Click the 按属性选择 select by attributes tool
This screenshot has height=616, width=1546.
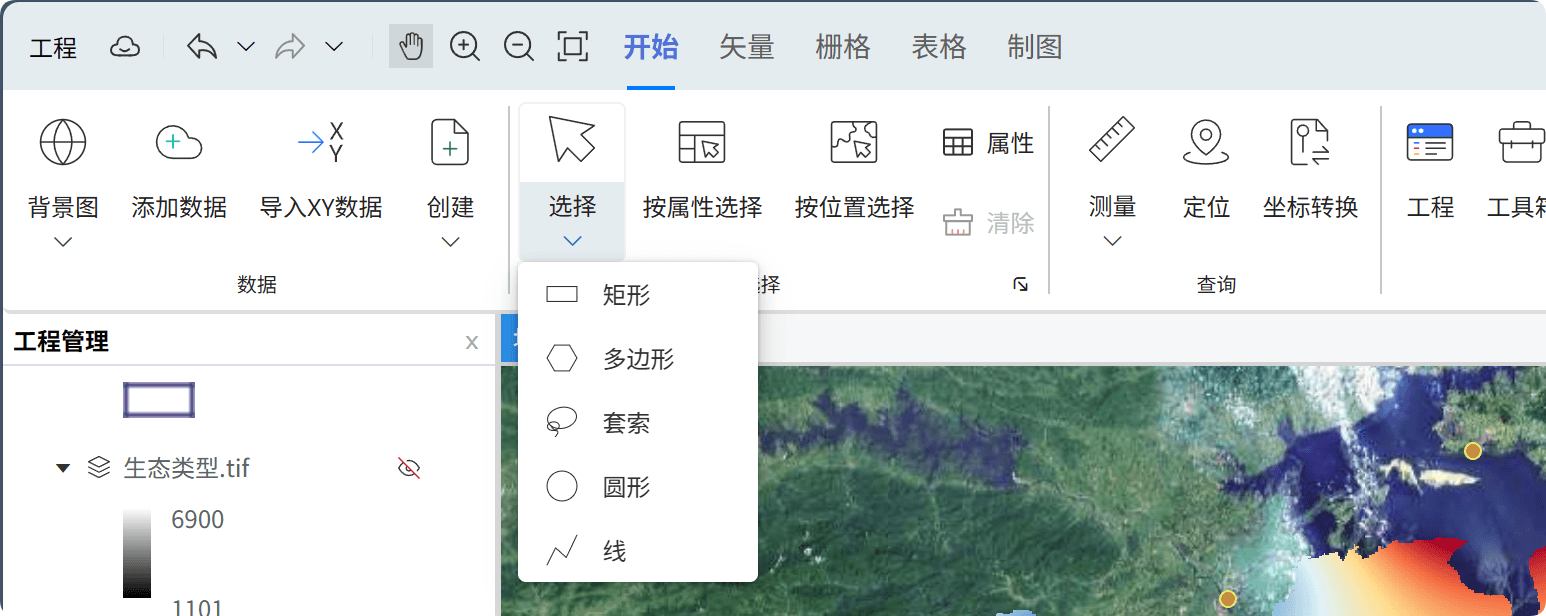[x=701, y=170]
